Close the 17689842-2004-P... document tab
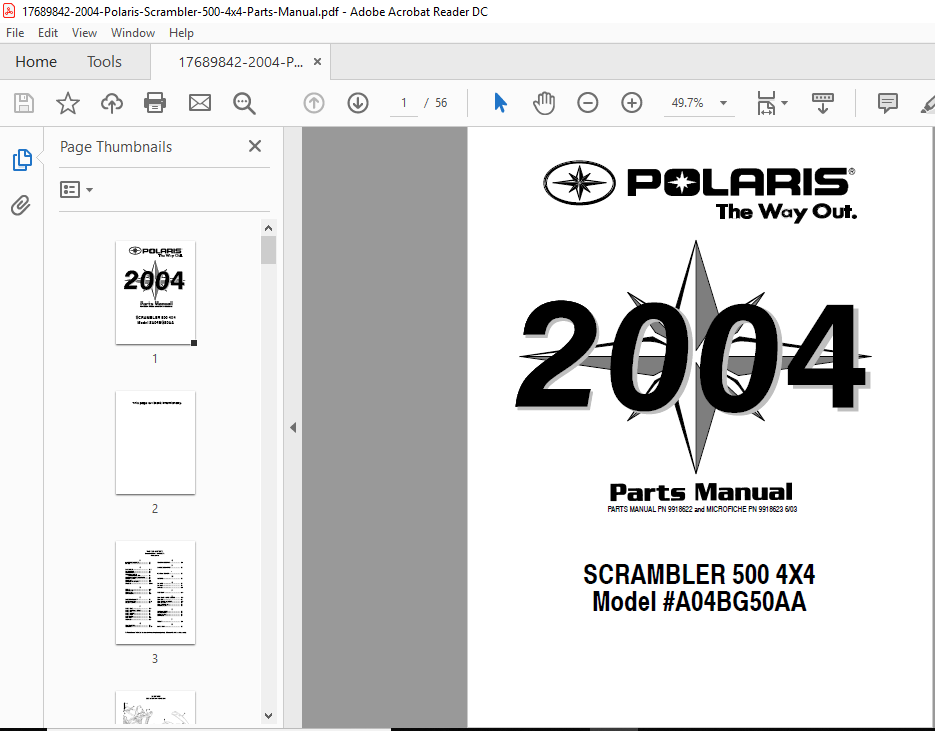The height and width of the screenshot is (731, 935). (317, 61)
